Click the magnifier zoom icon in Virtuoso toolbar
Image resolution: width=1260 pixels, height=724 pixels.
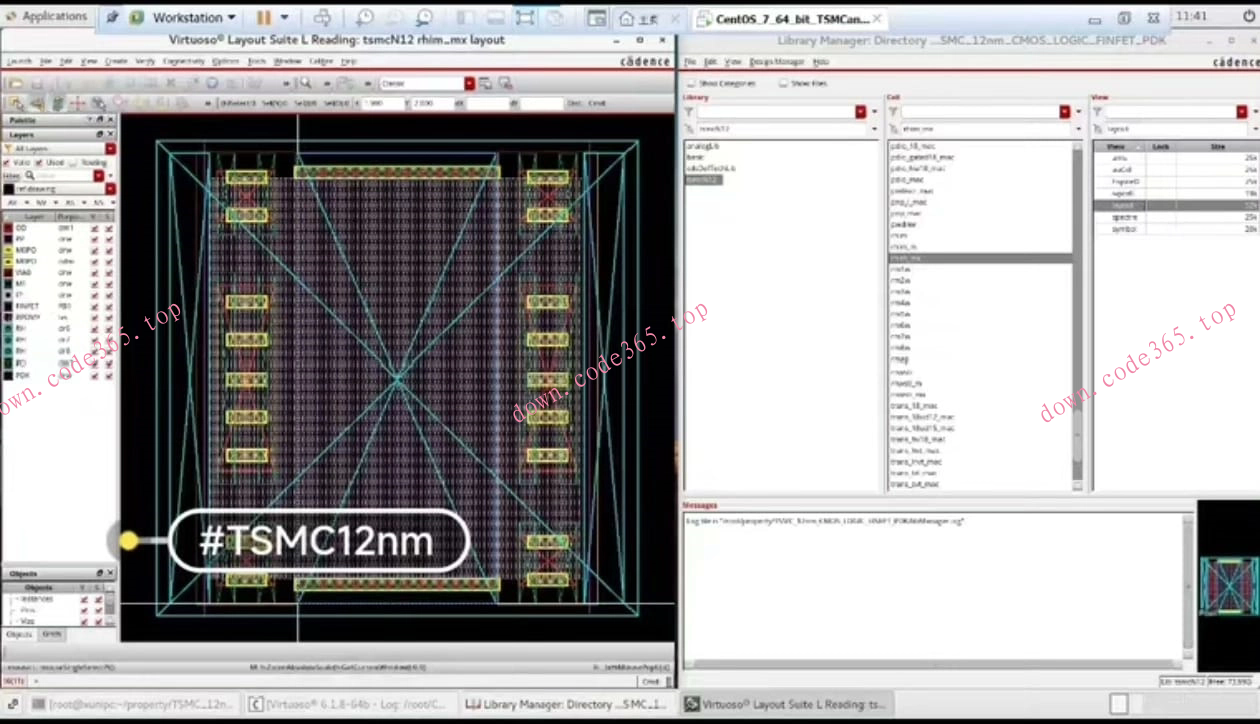point(304,83)
